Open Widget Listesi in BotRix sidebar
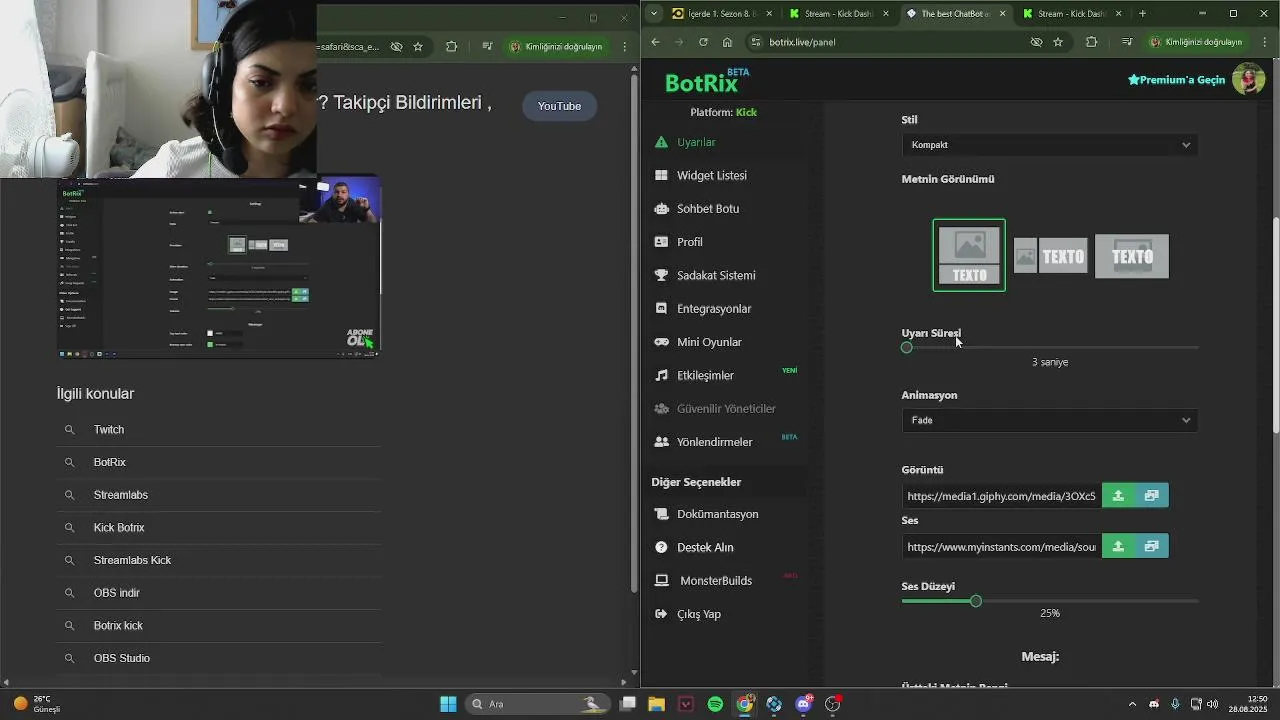 click(711, 175)
